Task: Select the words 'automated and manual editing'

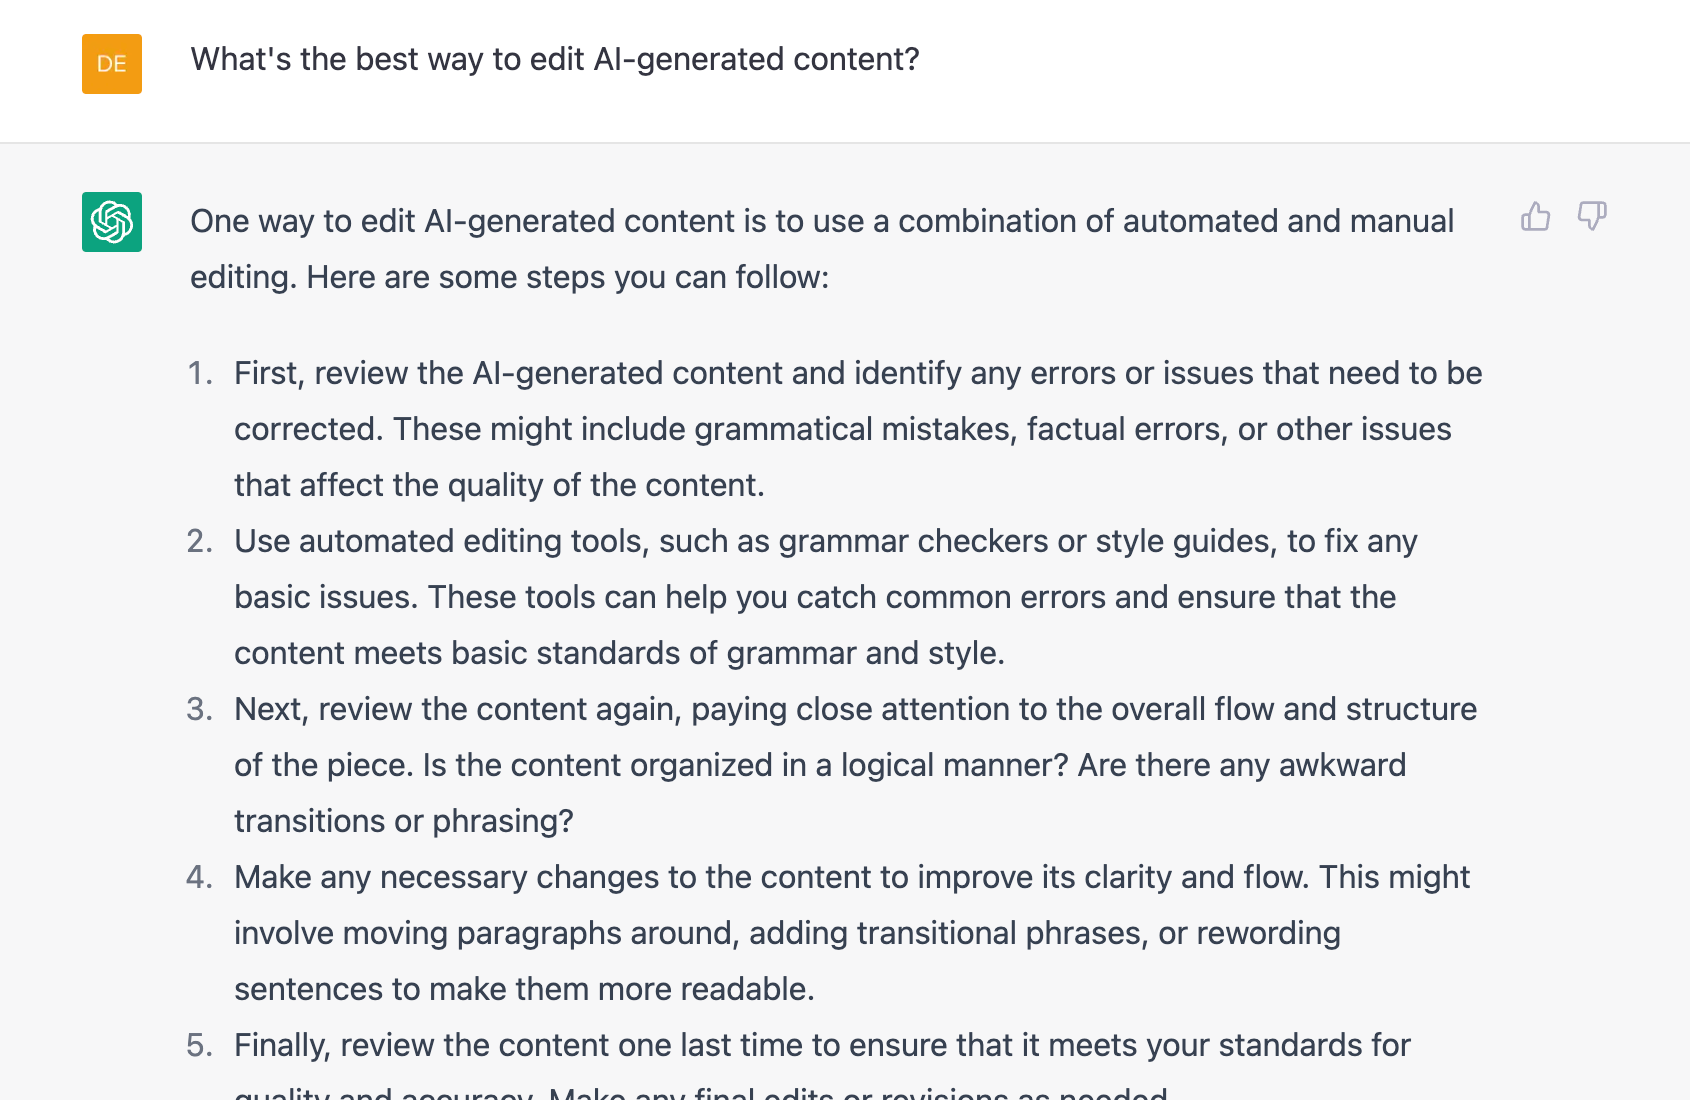Action: pyautogui.click(x=1290, y=221)
